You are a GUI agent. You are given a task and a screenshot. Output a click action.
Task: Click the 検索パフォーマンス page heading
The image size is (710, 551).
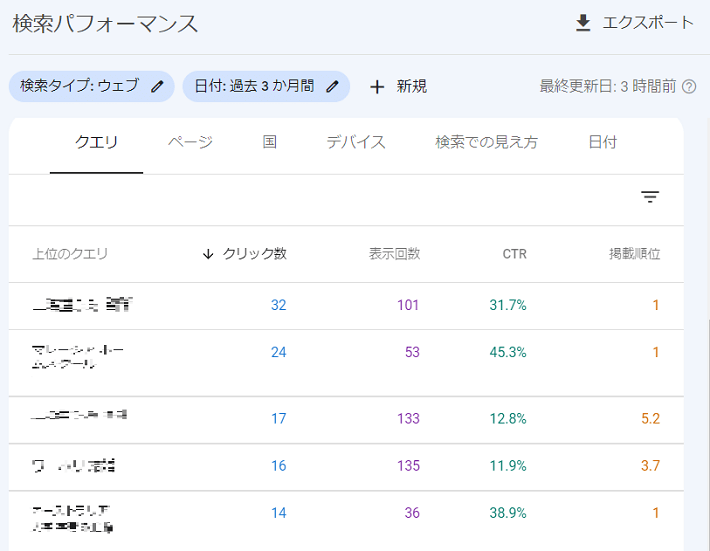(x=105, y=24)
